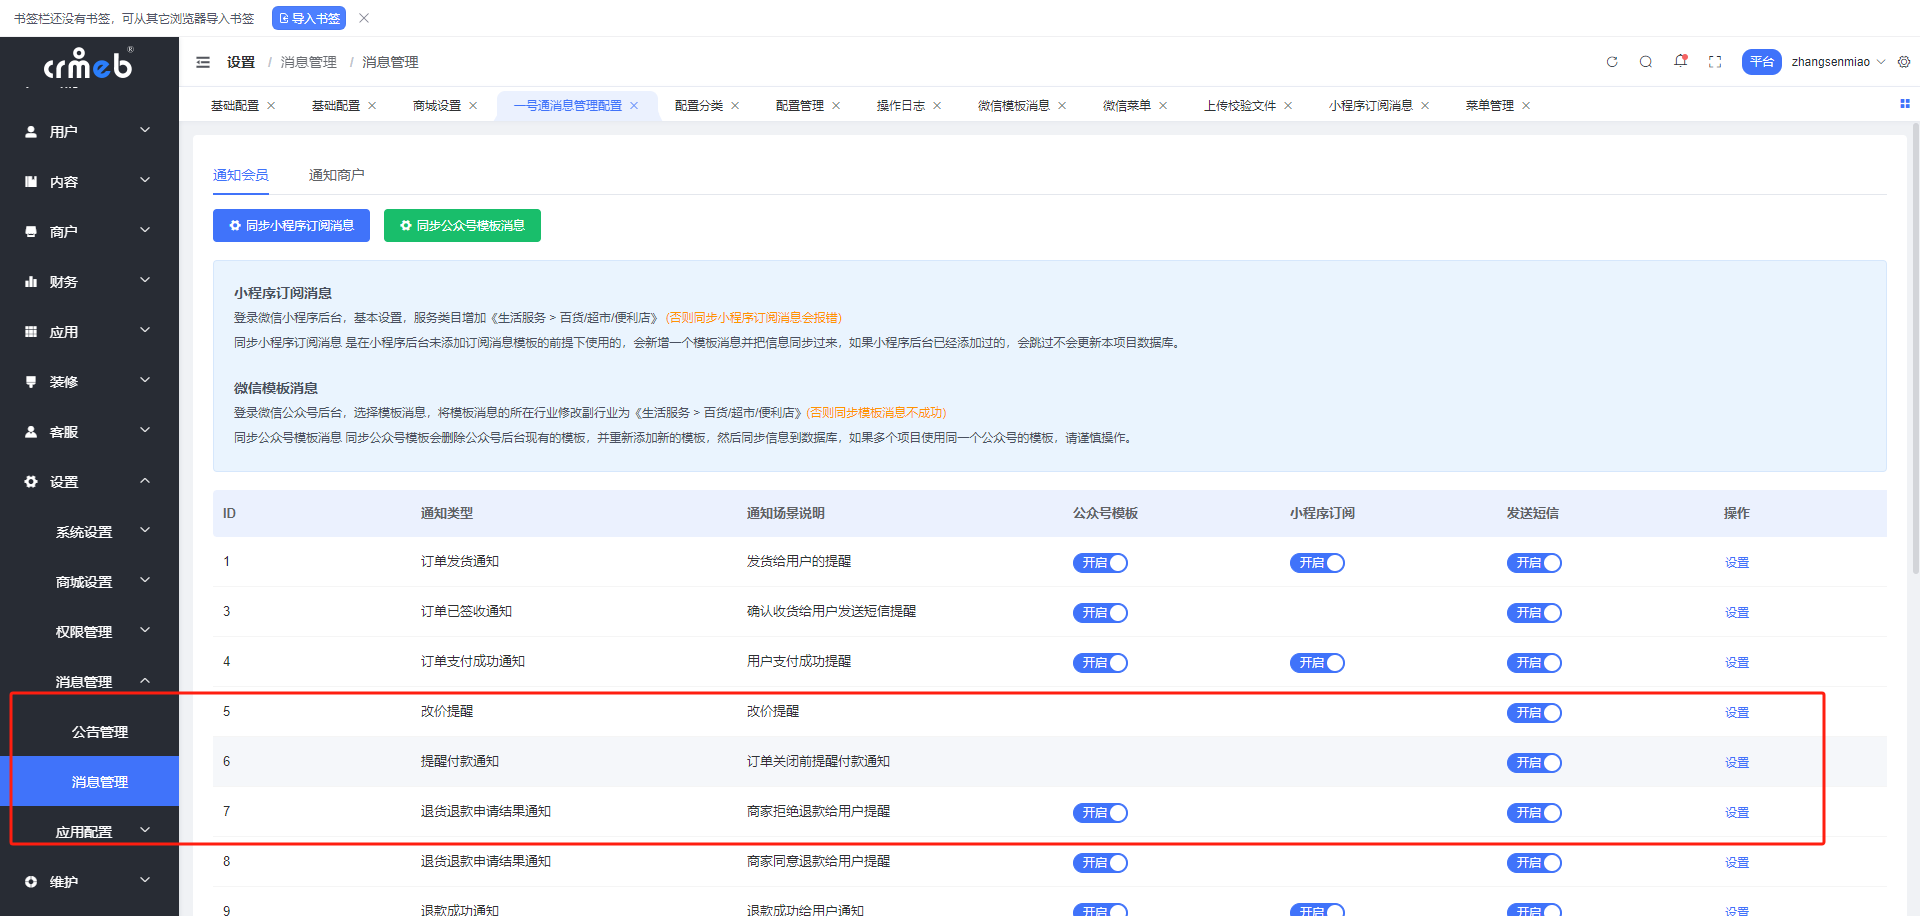Close the 上传校验文件 tab
The width and height of the screenshot is (1920, 916).
tap(1288, 106)
